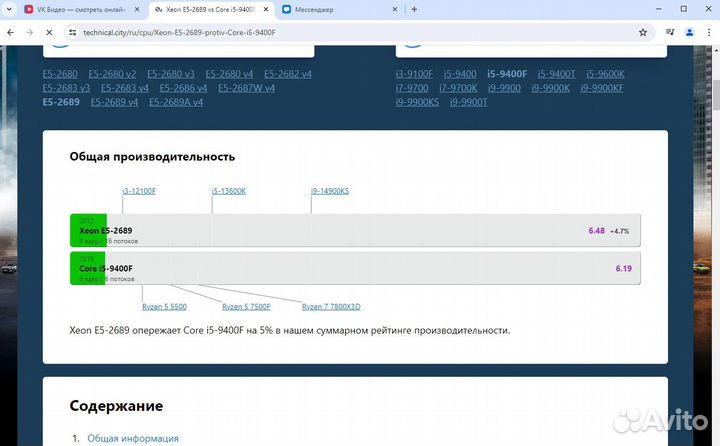Viewport: 720px width, 446px height.
Task: Open the i5-13600K marker link
Action: click(x=229, y=191)
